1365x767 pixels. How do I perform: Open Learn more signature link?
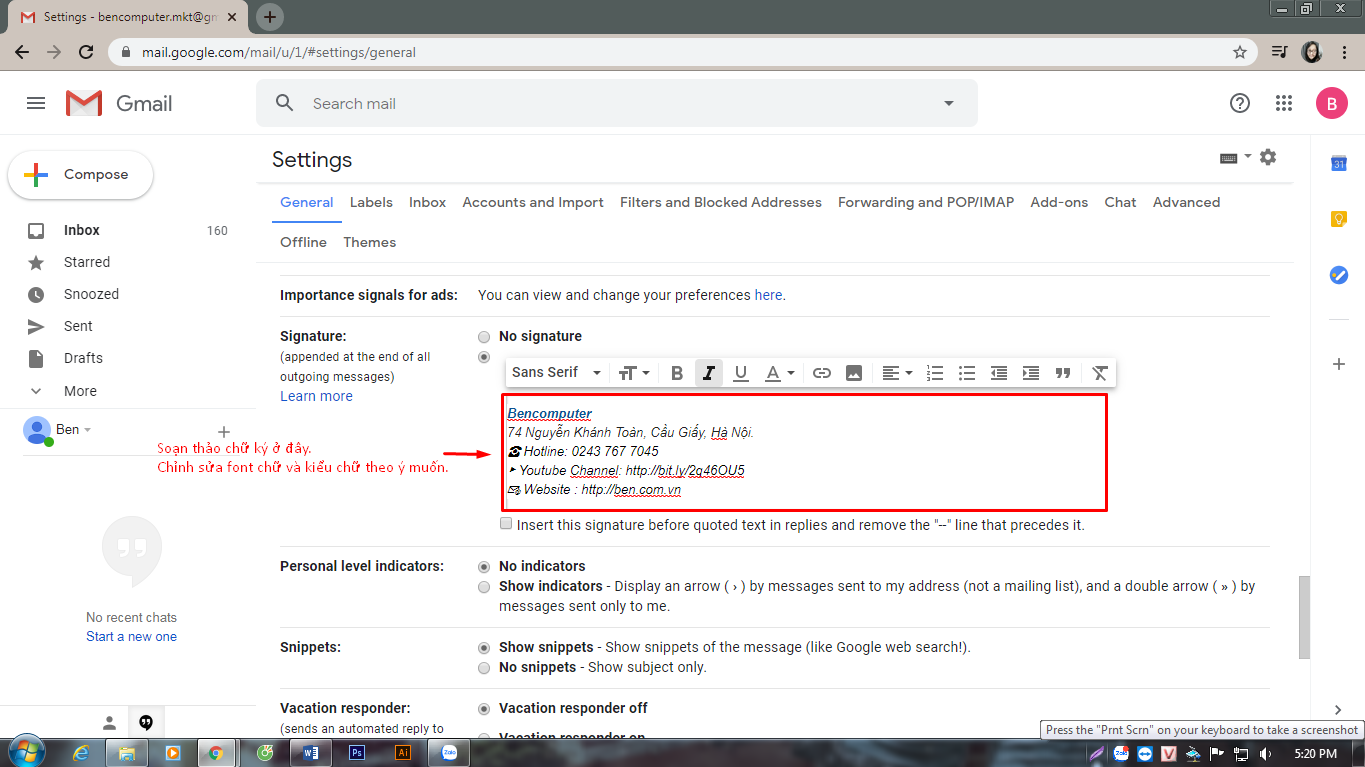[316, 396]
